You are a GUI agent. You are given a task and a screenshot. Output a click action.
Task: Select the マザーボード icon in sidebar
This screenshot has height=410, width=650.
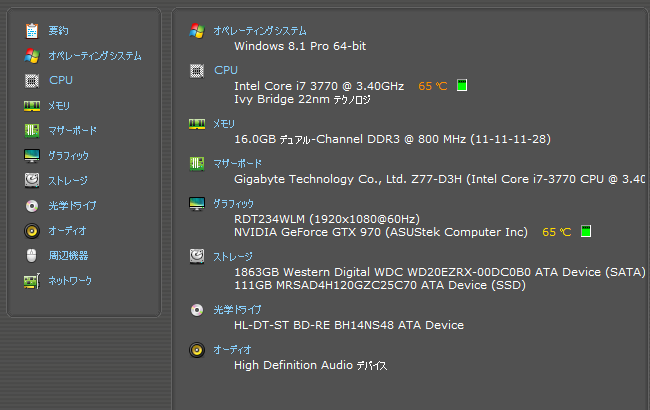32,131
